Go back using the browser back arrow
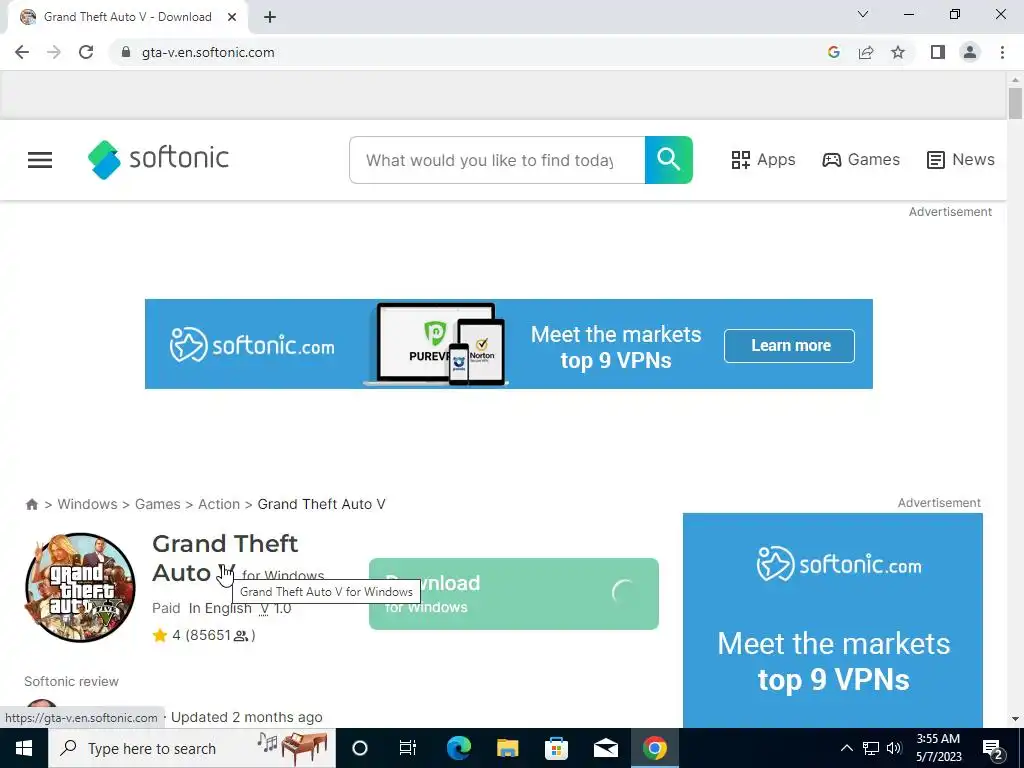The height and width of the screenshot is (768, 1024). [x=22, y=52]
